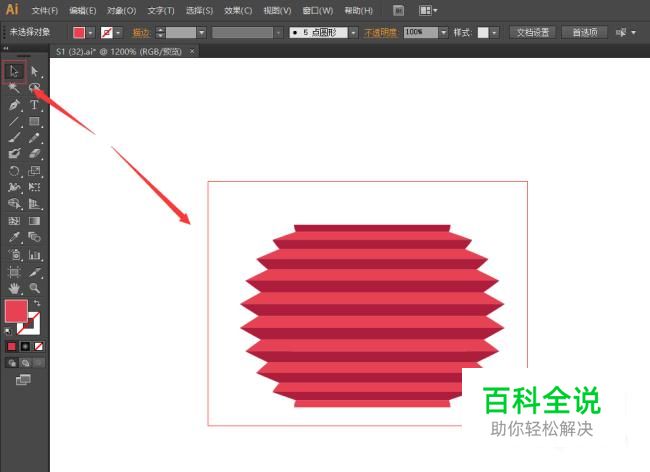
Task: Enable Draw Inside mode
Action: pyautogui.click(x=39, y=363)
